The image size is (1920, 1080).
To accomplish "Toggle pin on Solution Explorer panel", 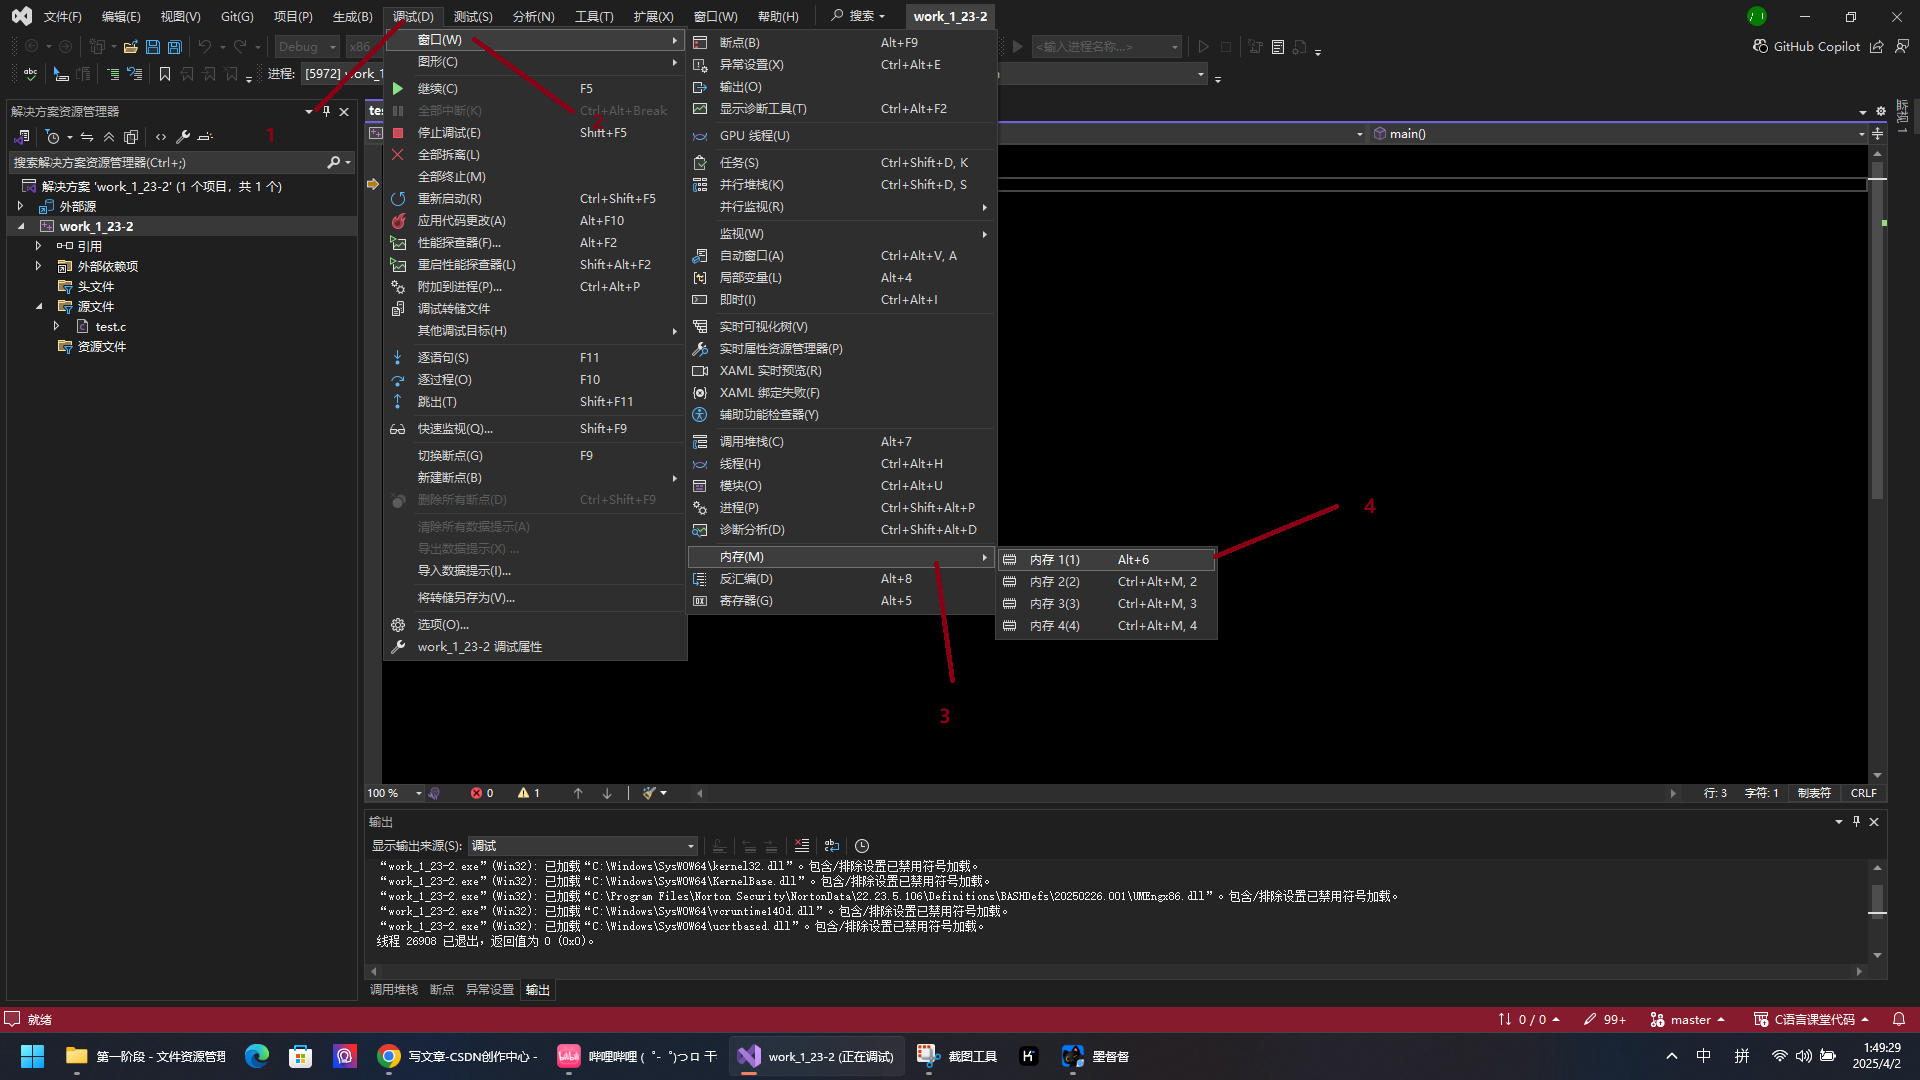I will 327,111.
